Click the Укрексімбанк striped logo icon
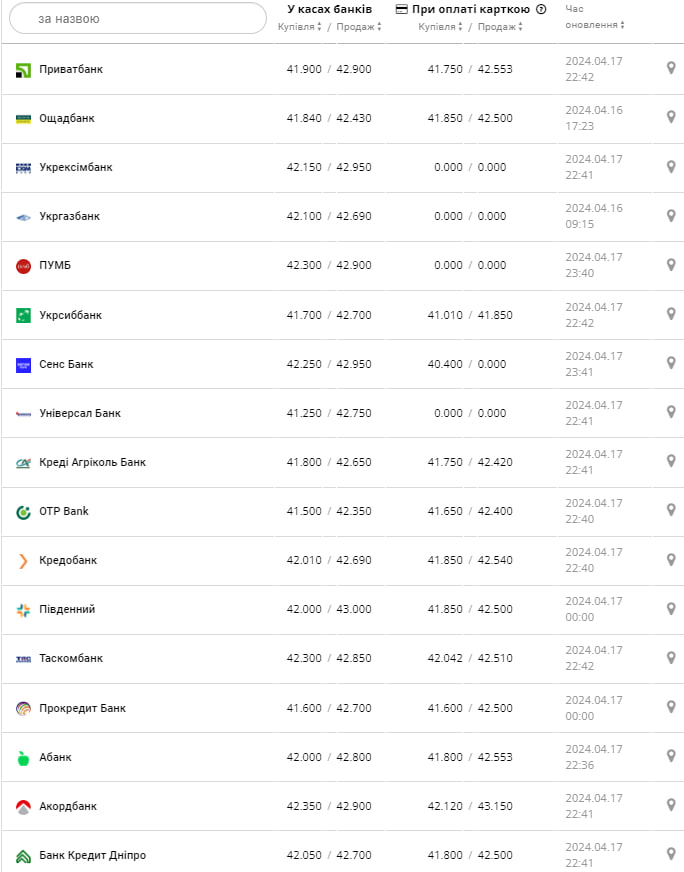 point(24,167)
